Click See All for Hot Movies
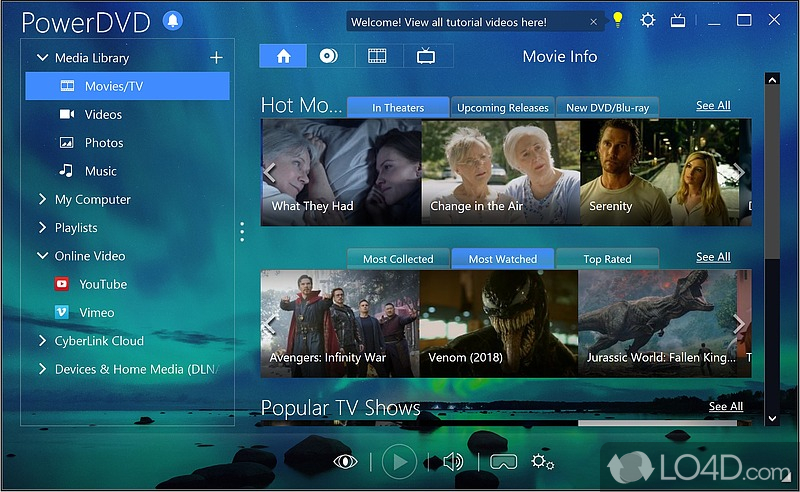The image size is (800, 492). [713, 106]
